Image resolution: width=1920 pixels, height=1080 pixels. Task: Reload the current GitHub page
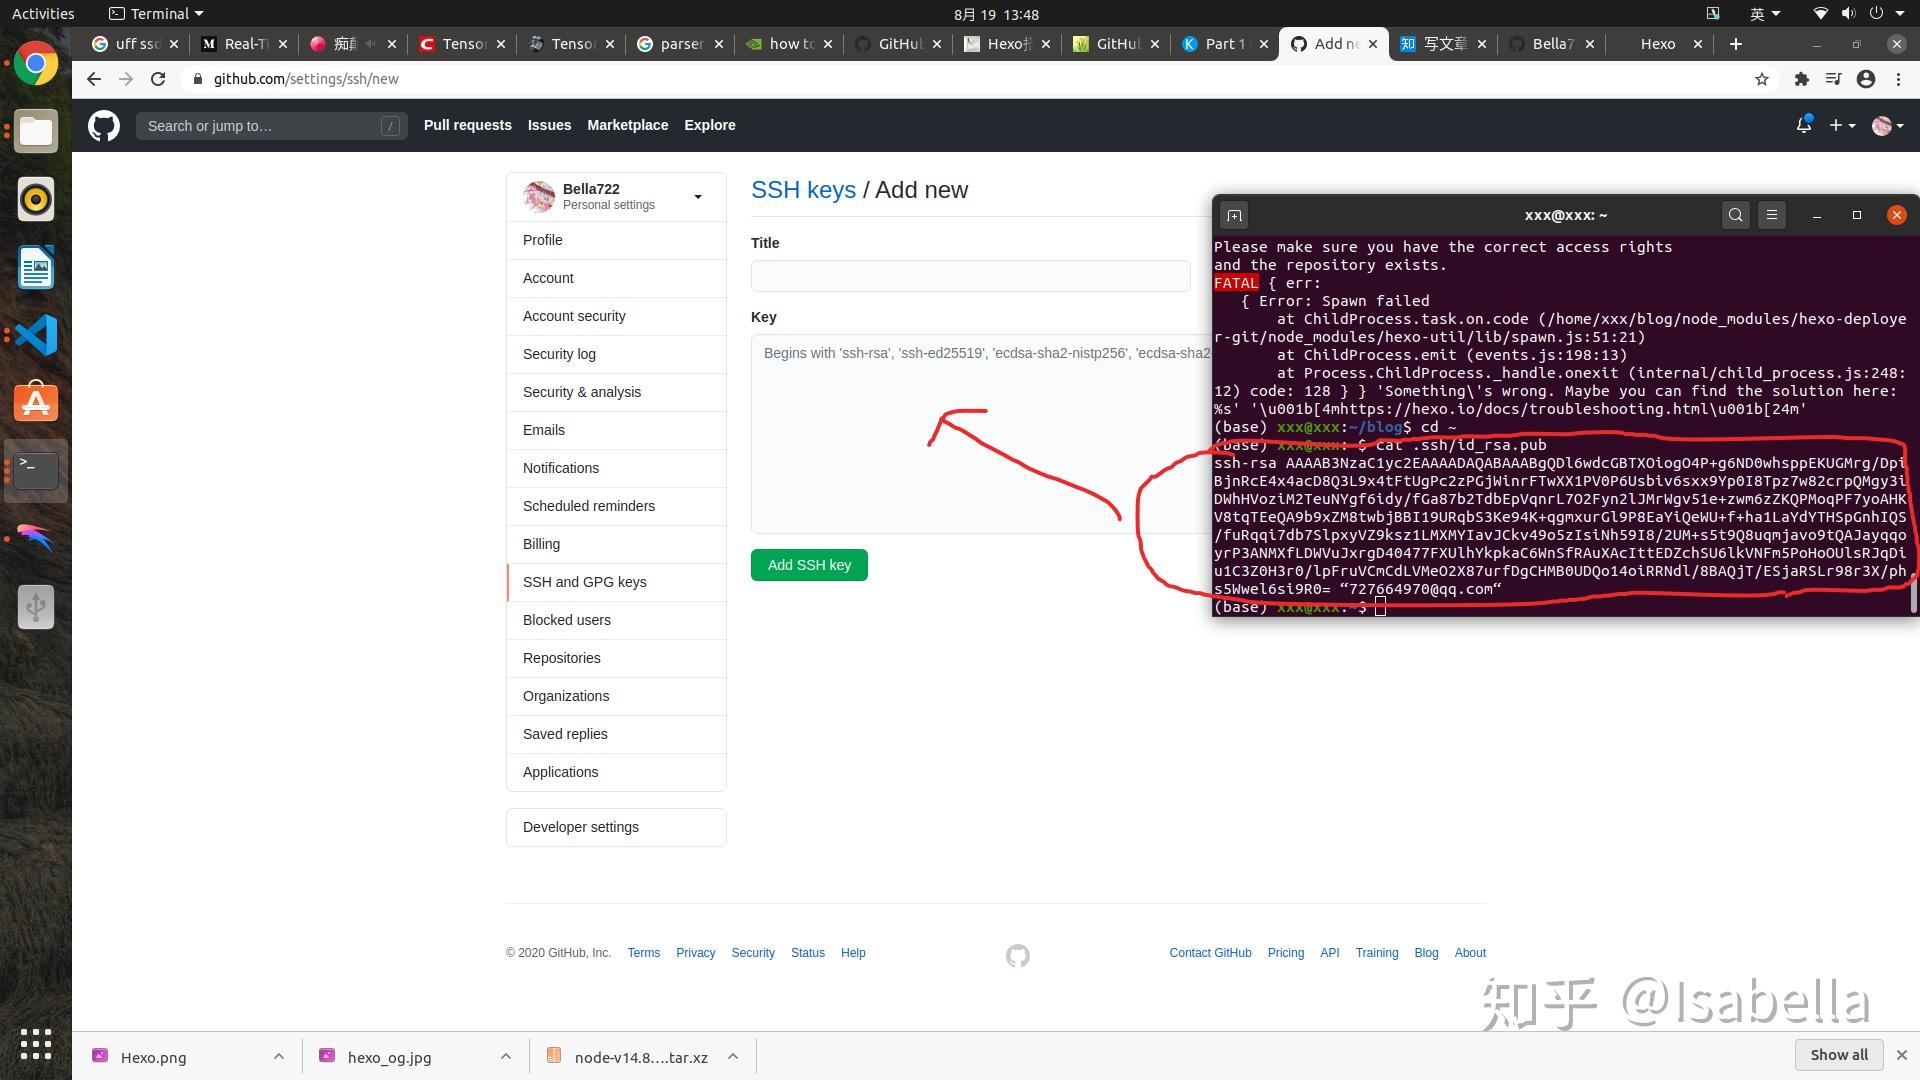click(158, 79)
